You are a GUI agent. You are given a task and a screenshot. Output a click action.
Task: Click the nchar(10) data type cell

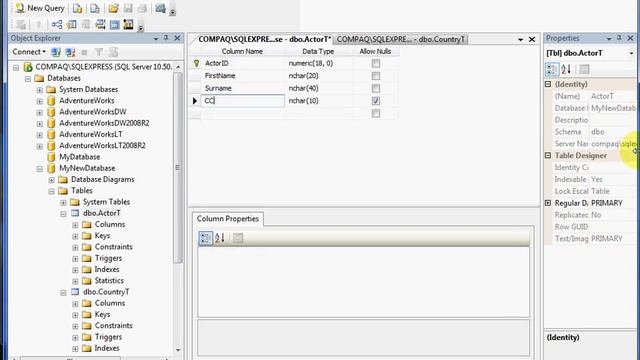(x=318, y=101)
